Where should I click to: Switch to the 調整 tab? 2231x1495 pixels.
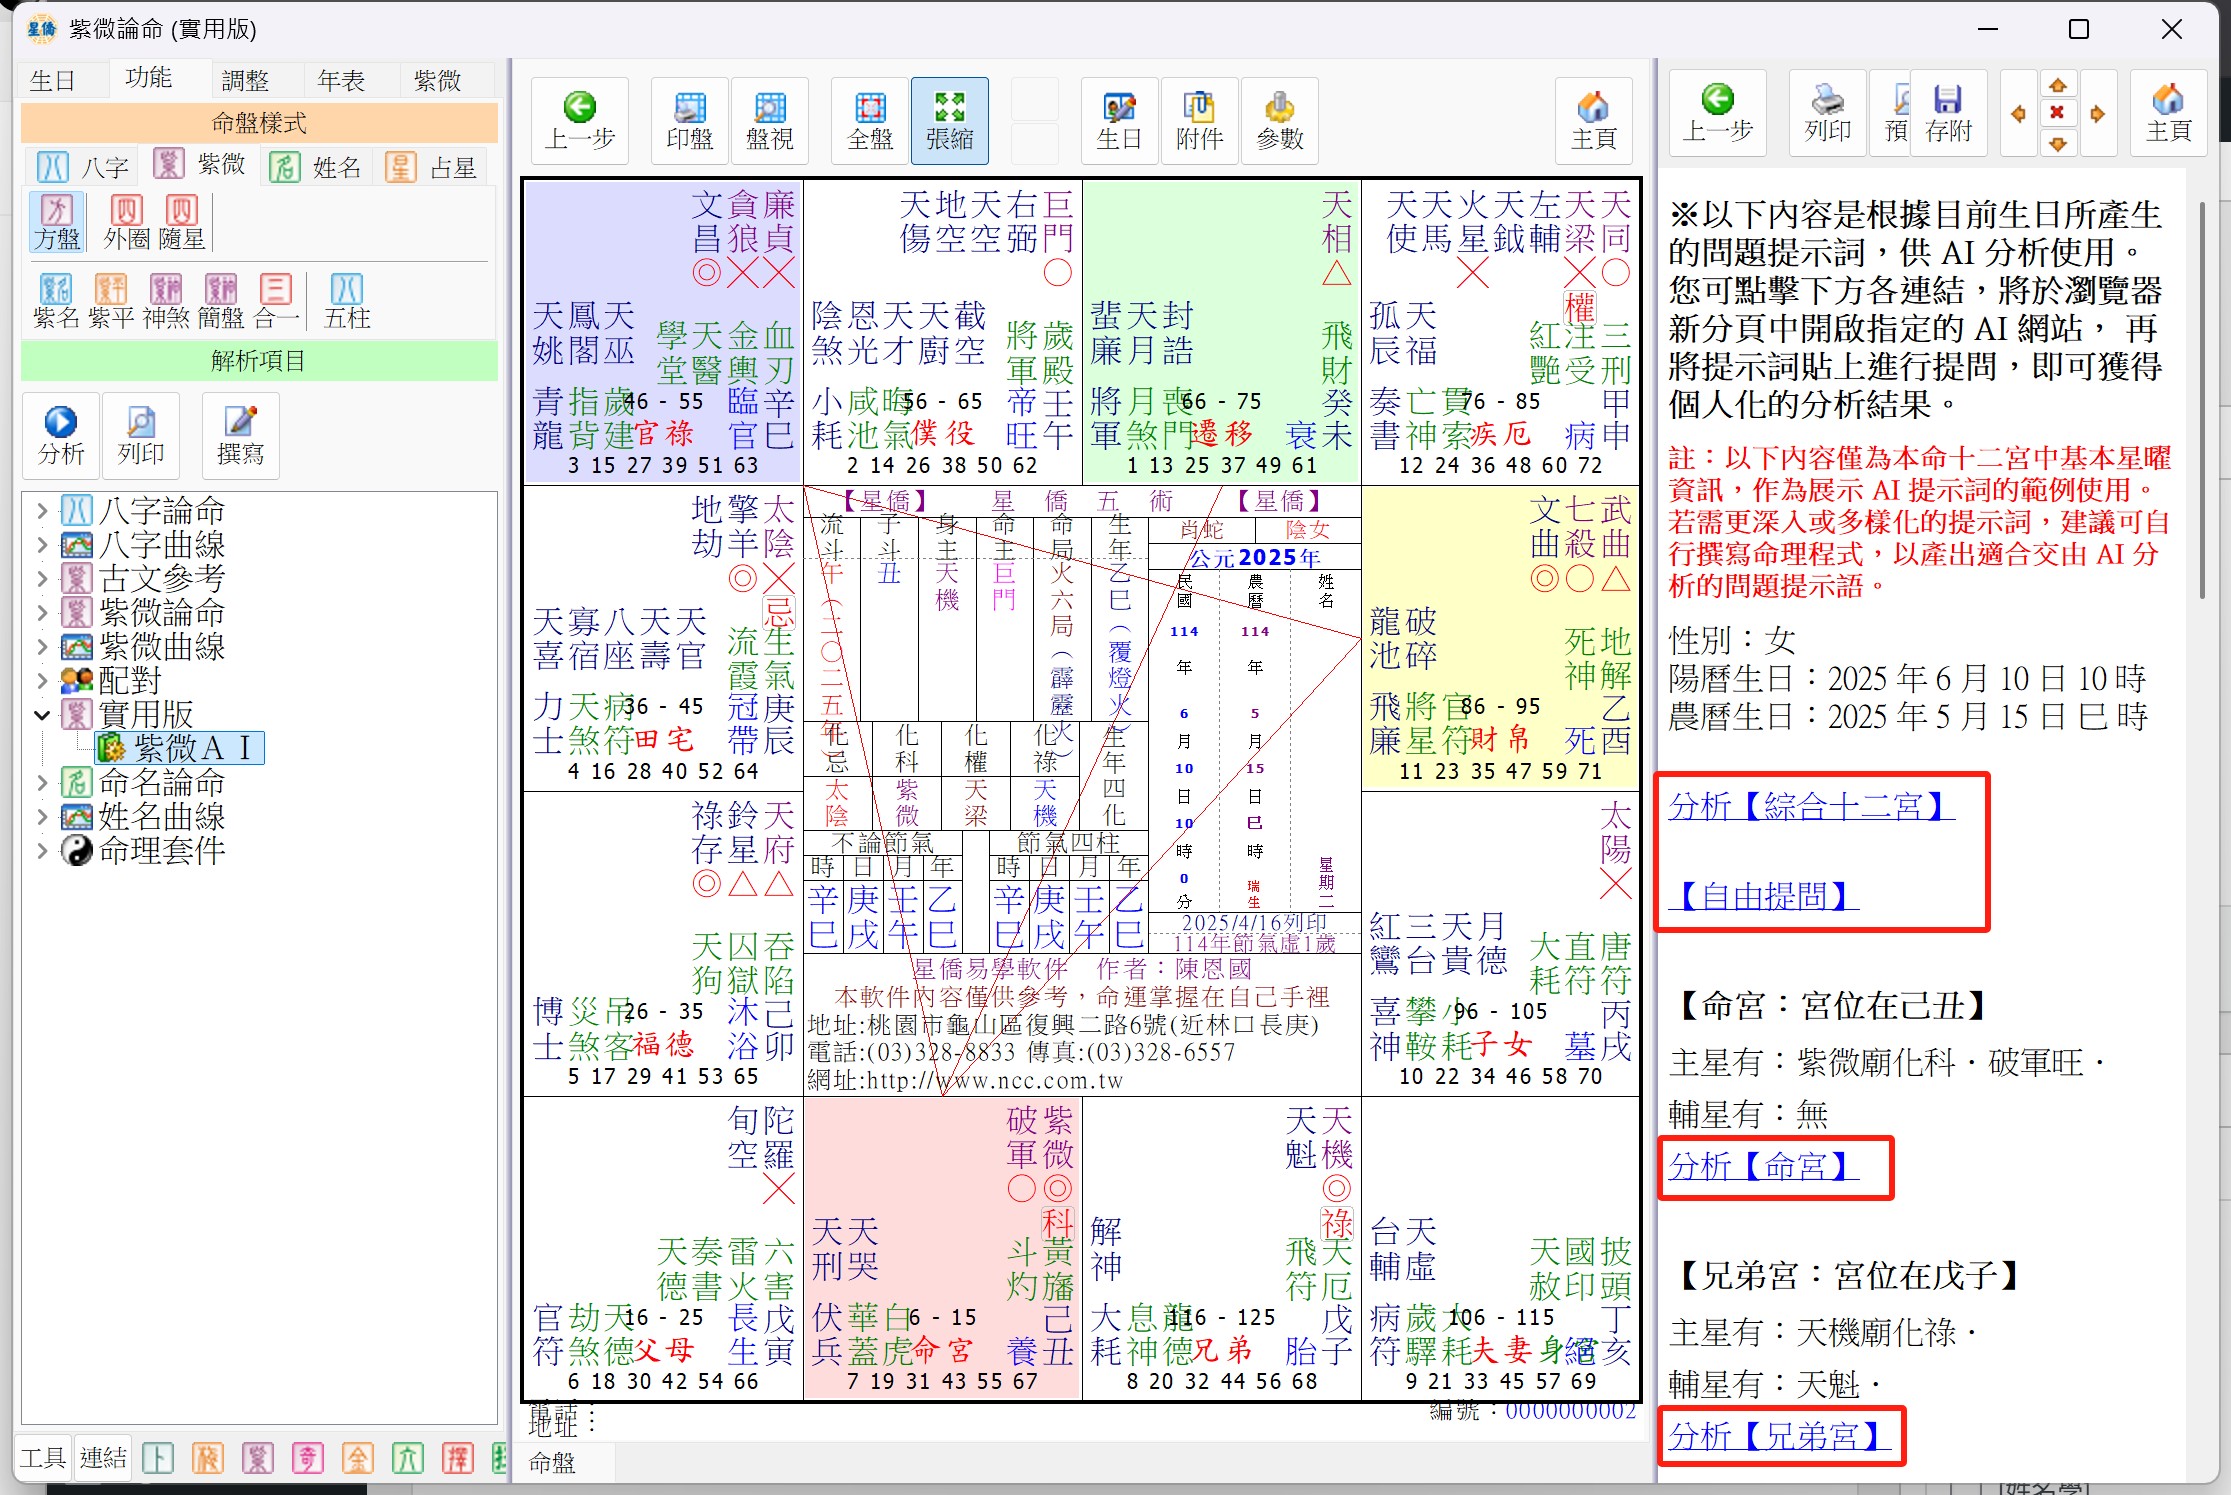(245, 80)
